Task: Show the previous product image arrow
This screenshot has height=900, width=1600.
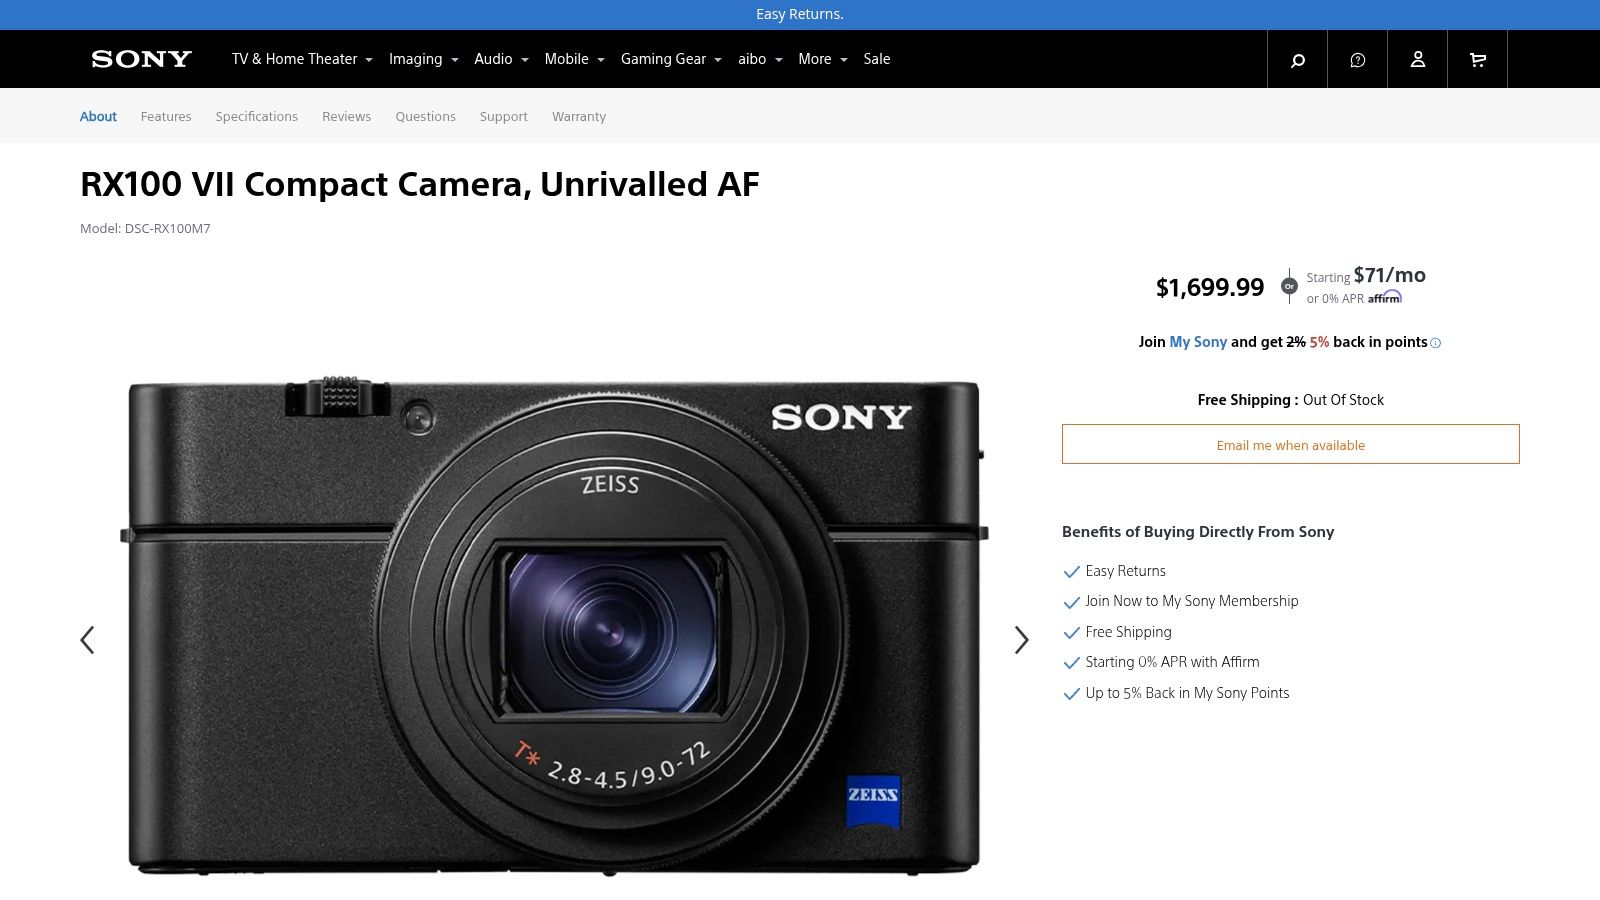Action: (x=87, y=640)
